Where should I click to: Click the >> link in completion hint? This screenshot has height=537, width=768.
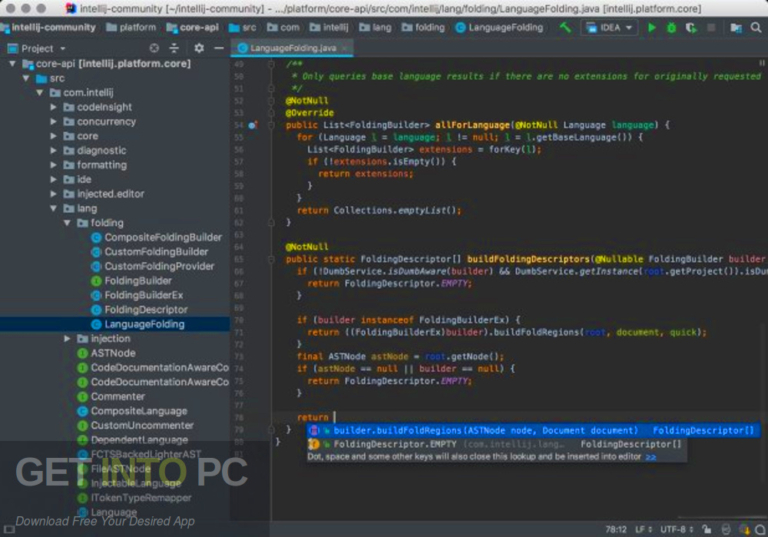[x=651, y=457]
